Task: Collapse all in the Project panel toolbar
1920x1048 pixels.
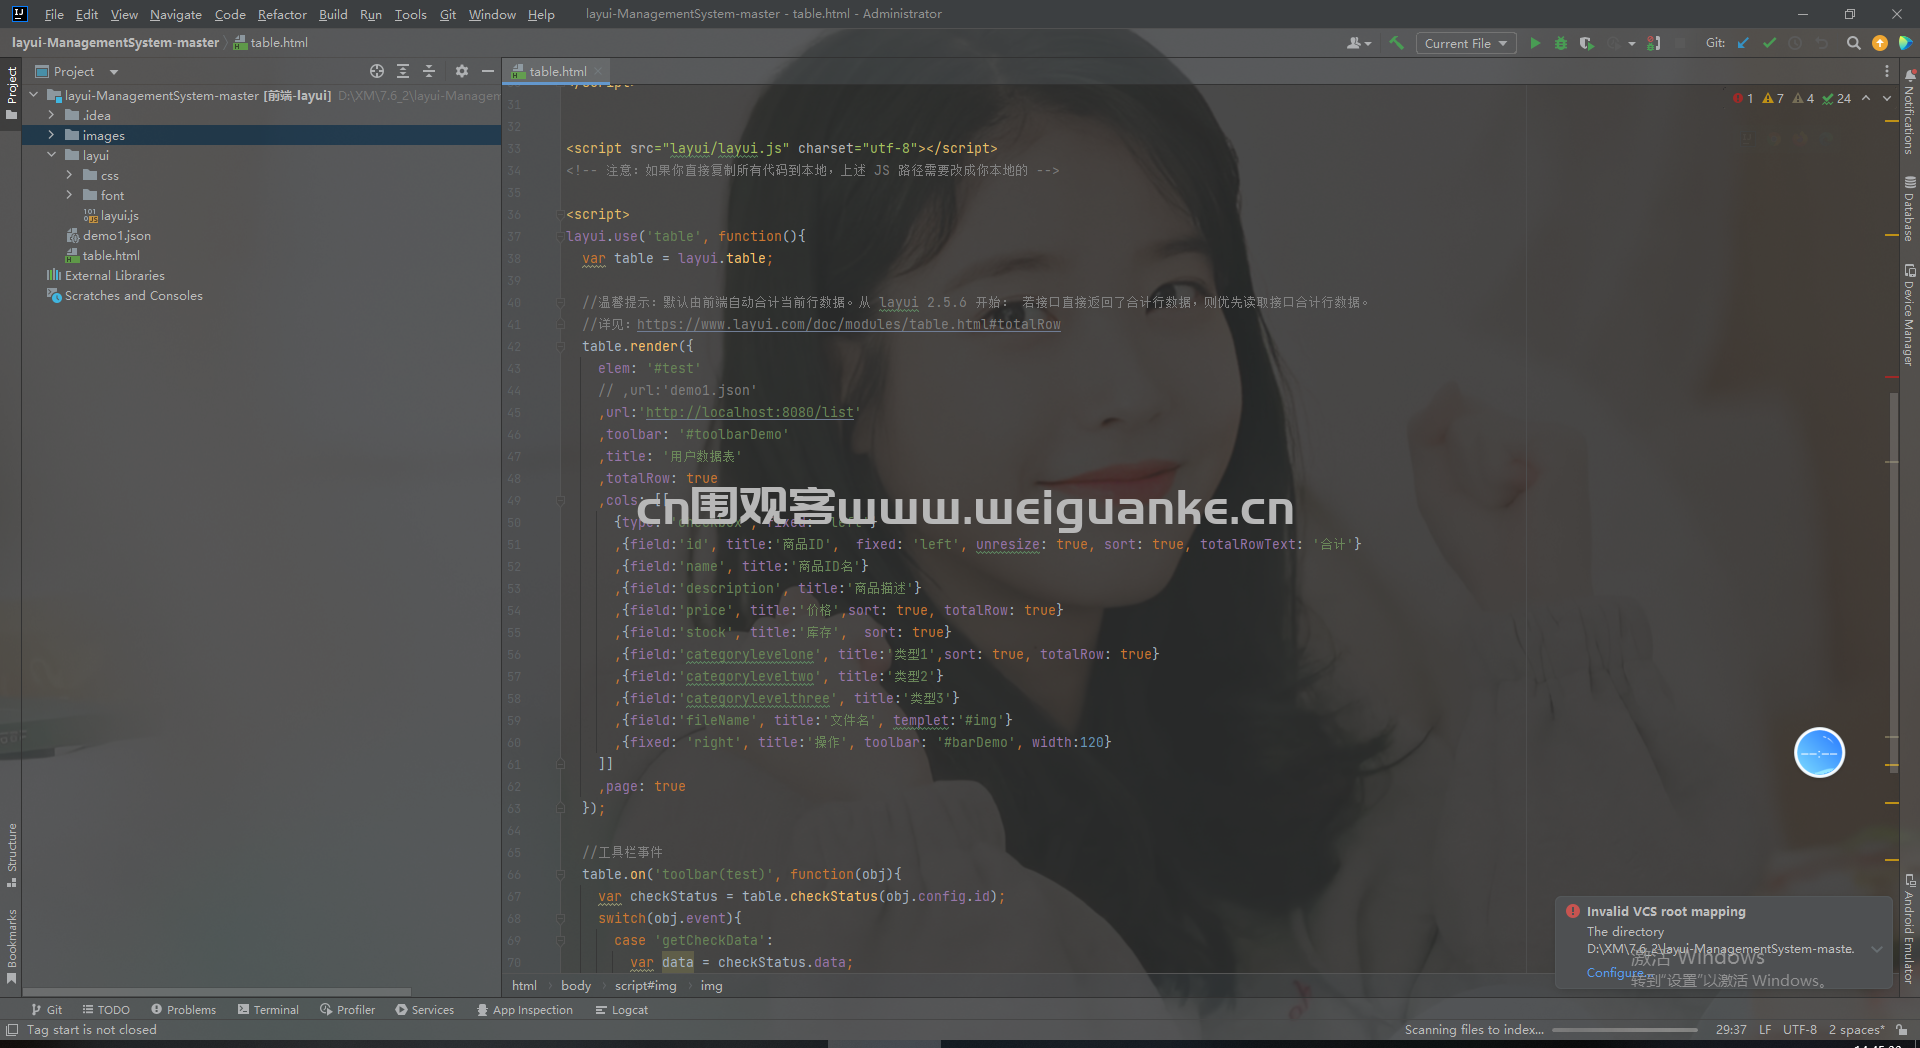Action: click(x=429, y=71)
